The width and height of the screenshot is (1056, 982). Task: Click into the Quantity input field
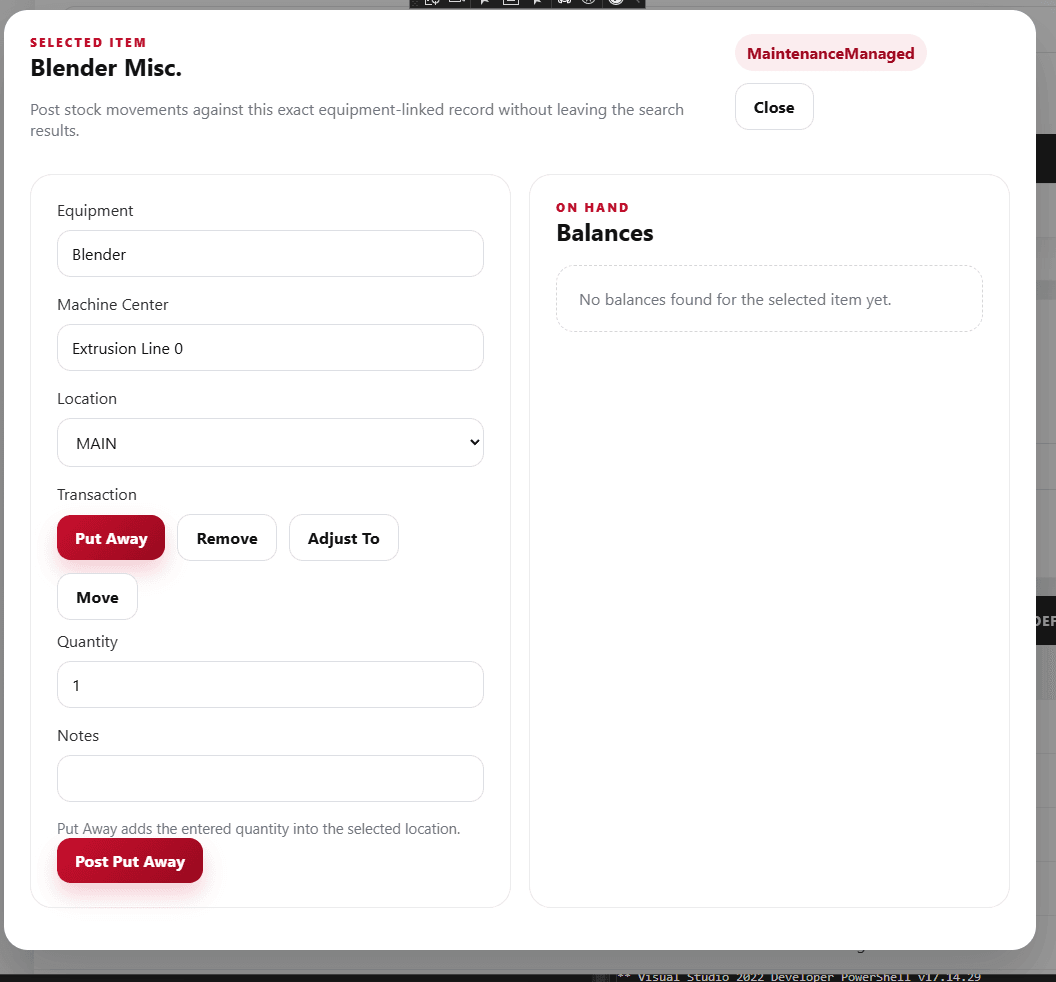pos(270,685)
